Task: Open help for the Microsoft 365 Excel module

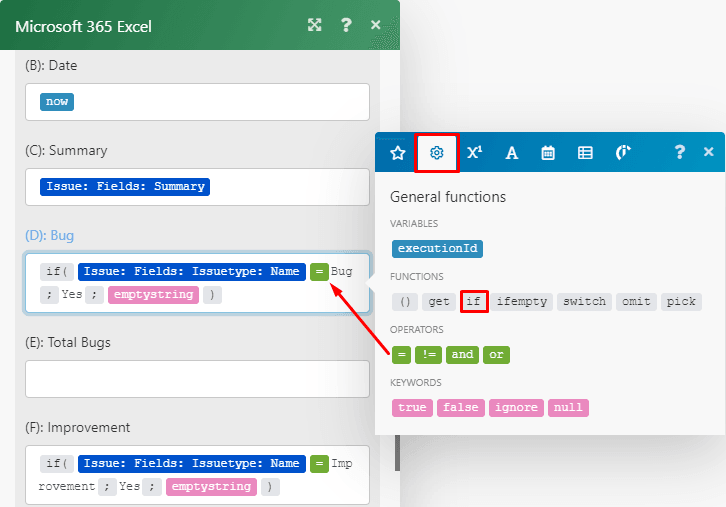Action: click(346, 25)
